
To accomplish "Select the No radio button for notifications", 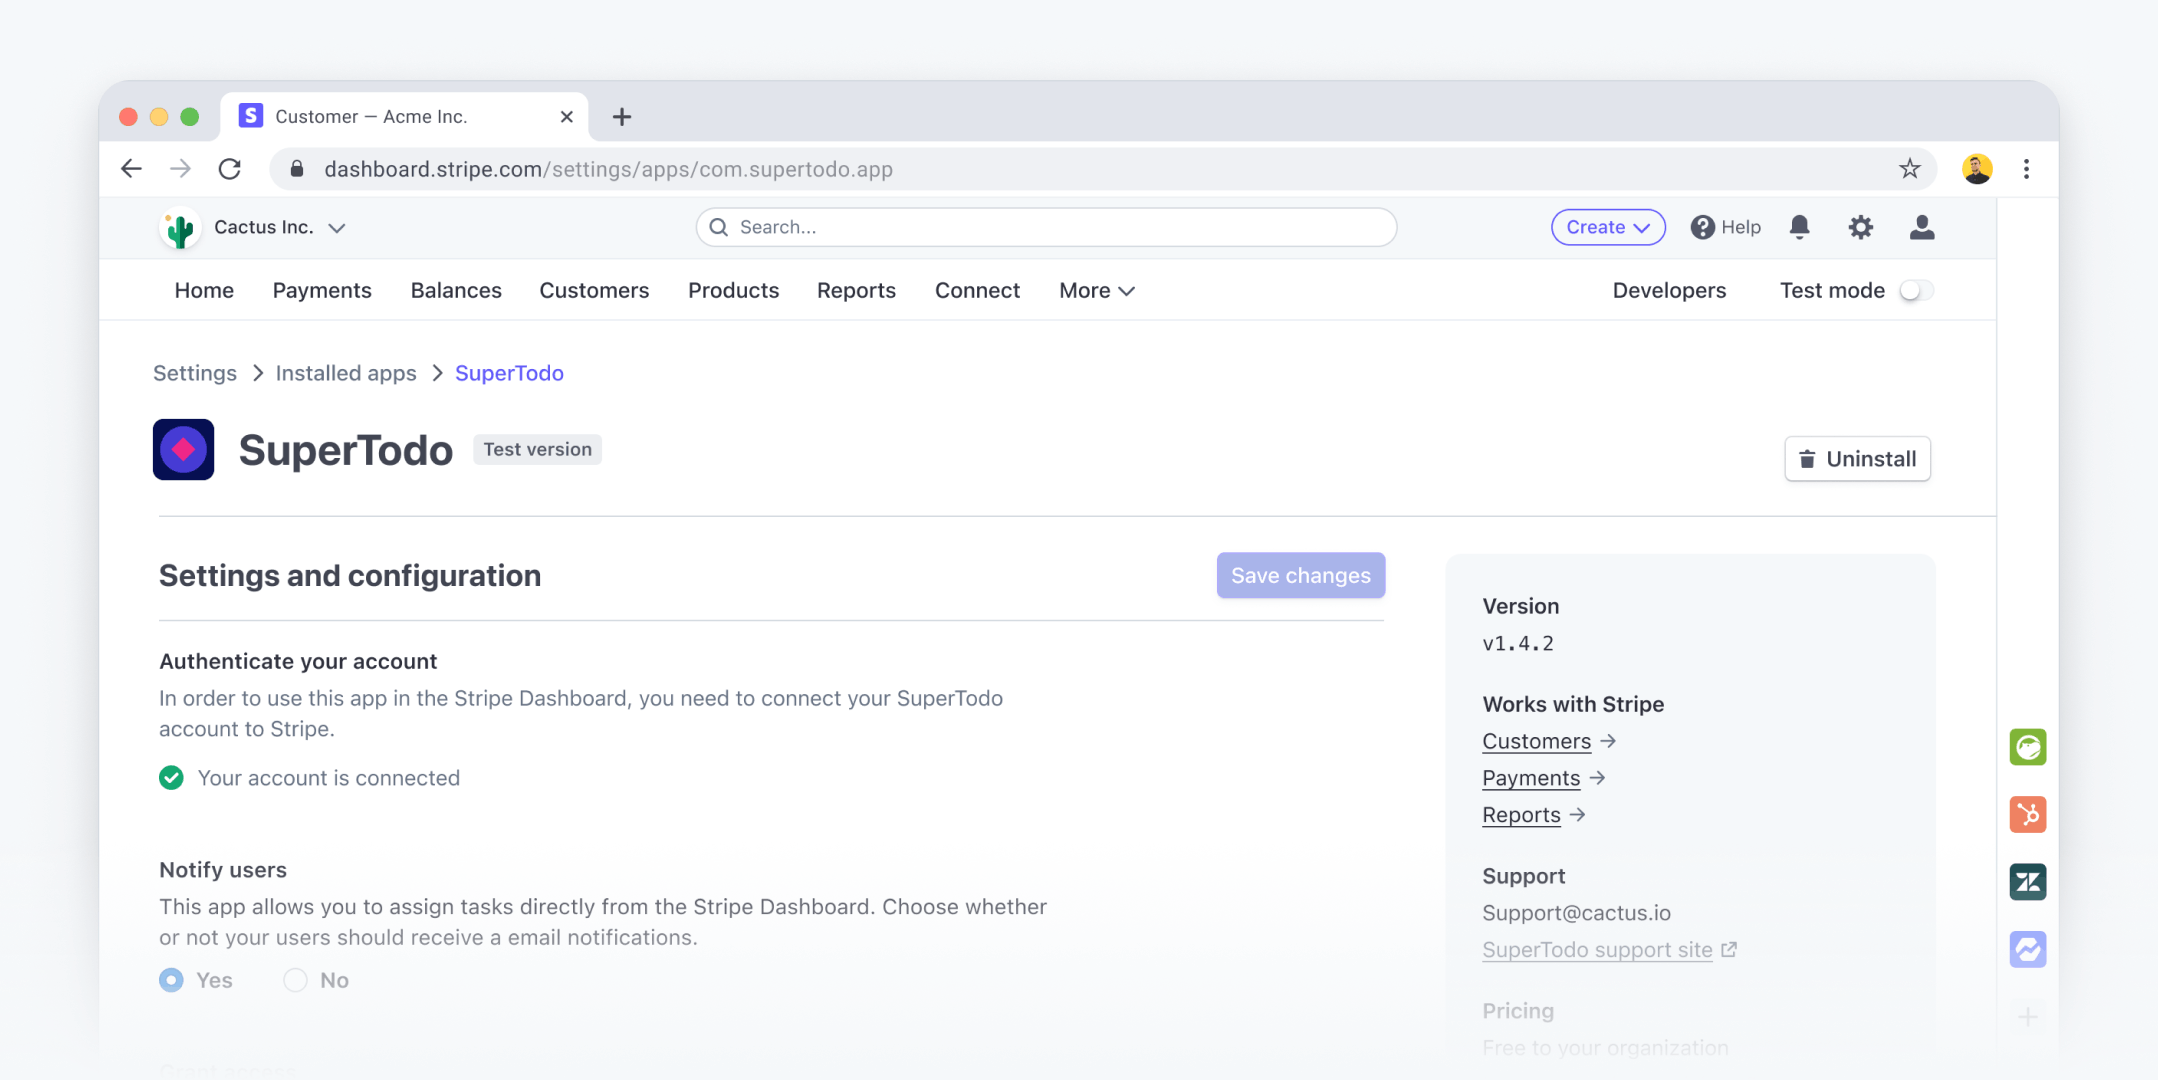I will [x=295, y=979].
